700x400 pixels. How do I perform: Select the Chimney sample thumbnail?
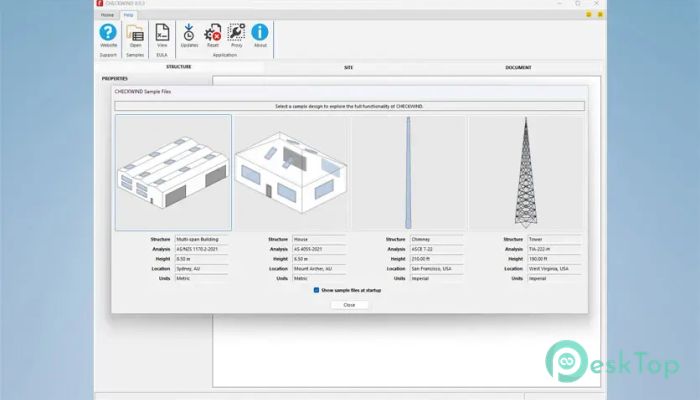(408, 173)
